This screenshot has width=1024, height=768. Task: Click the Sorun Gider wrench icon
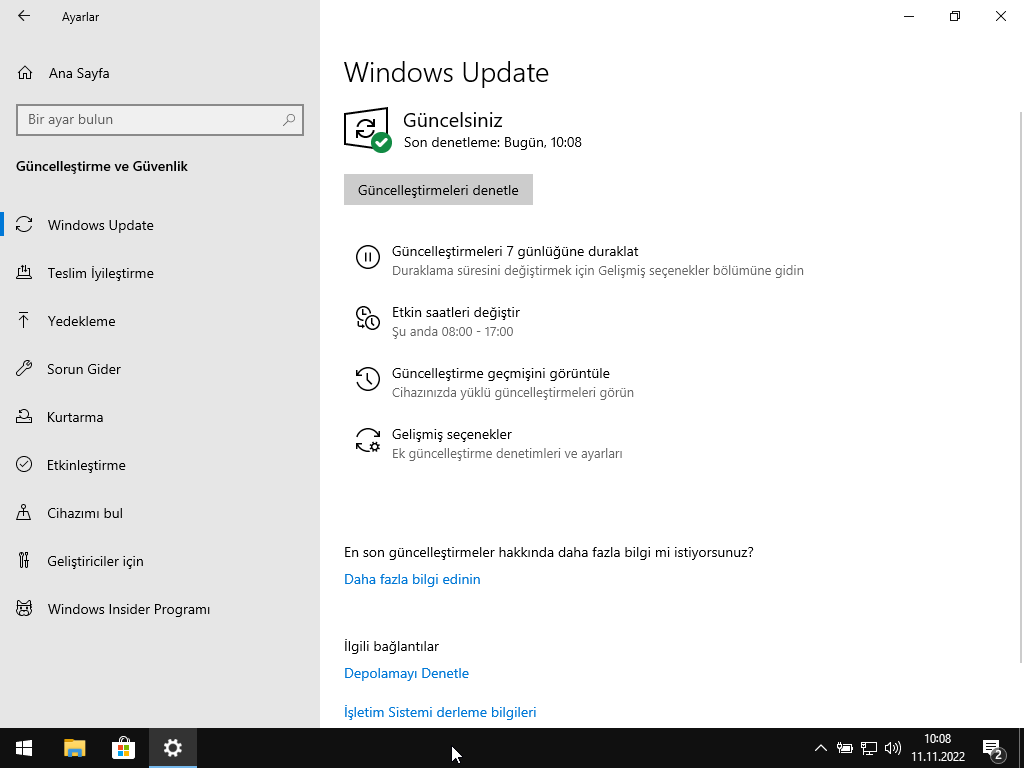pyautogui.click(x=24, y=368)
